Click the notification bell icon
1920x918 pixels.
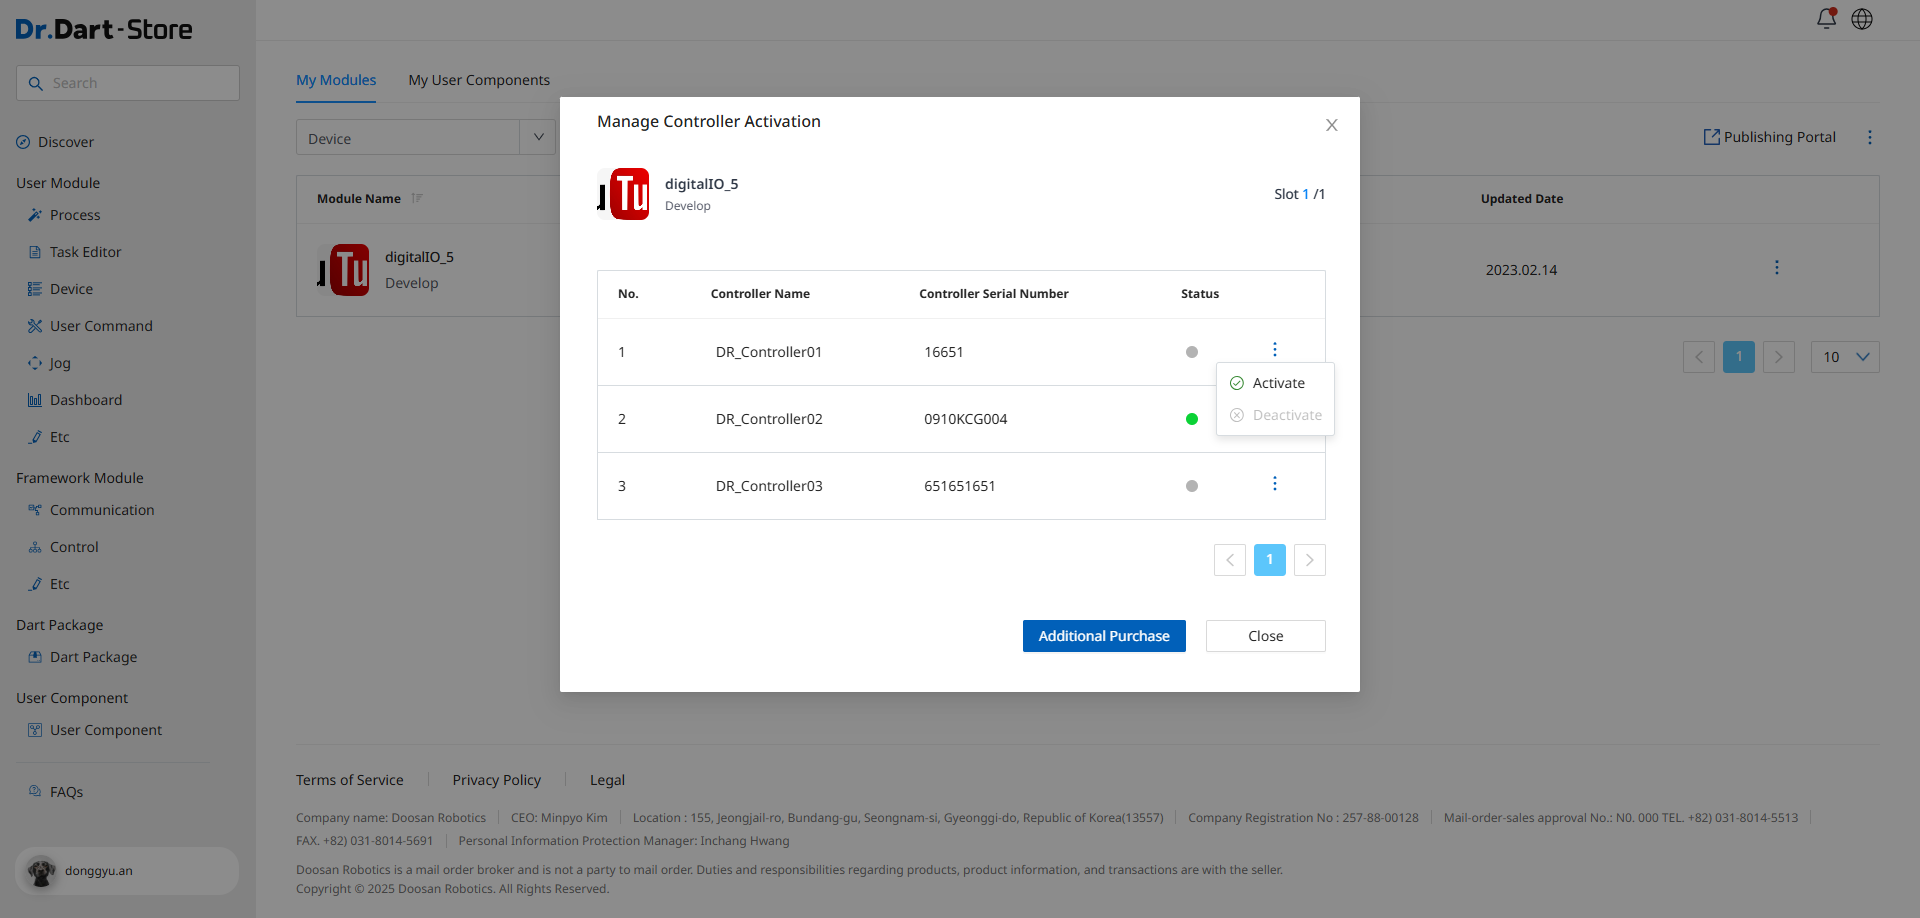click(x=1826, y=19)
